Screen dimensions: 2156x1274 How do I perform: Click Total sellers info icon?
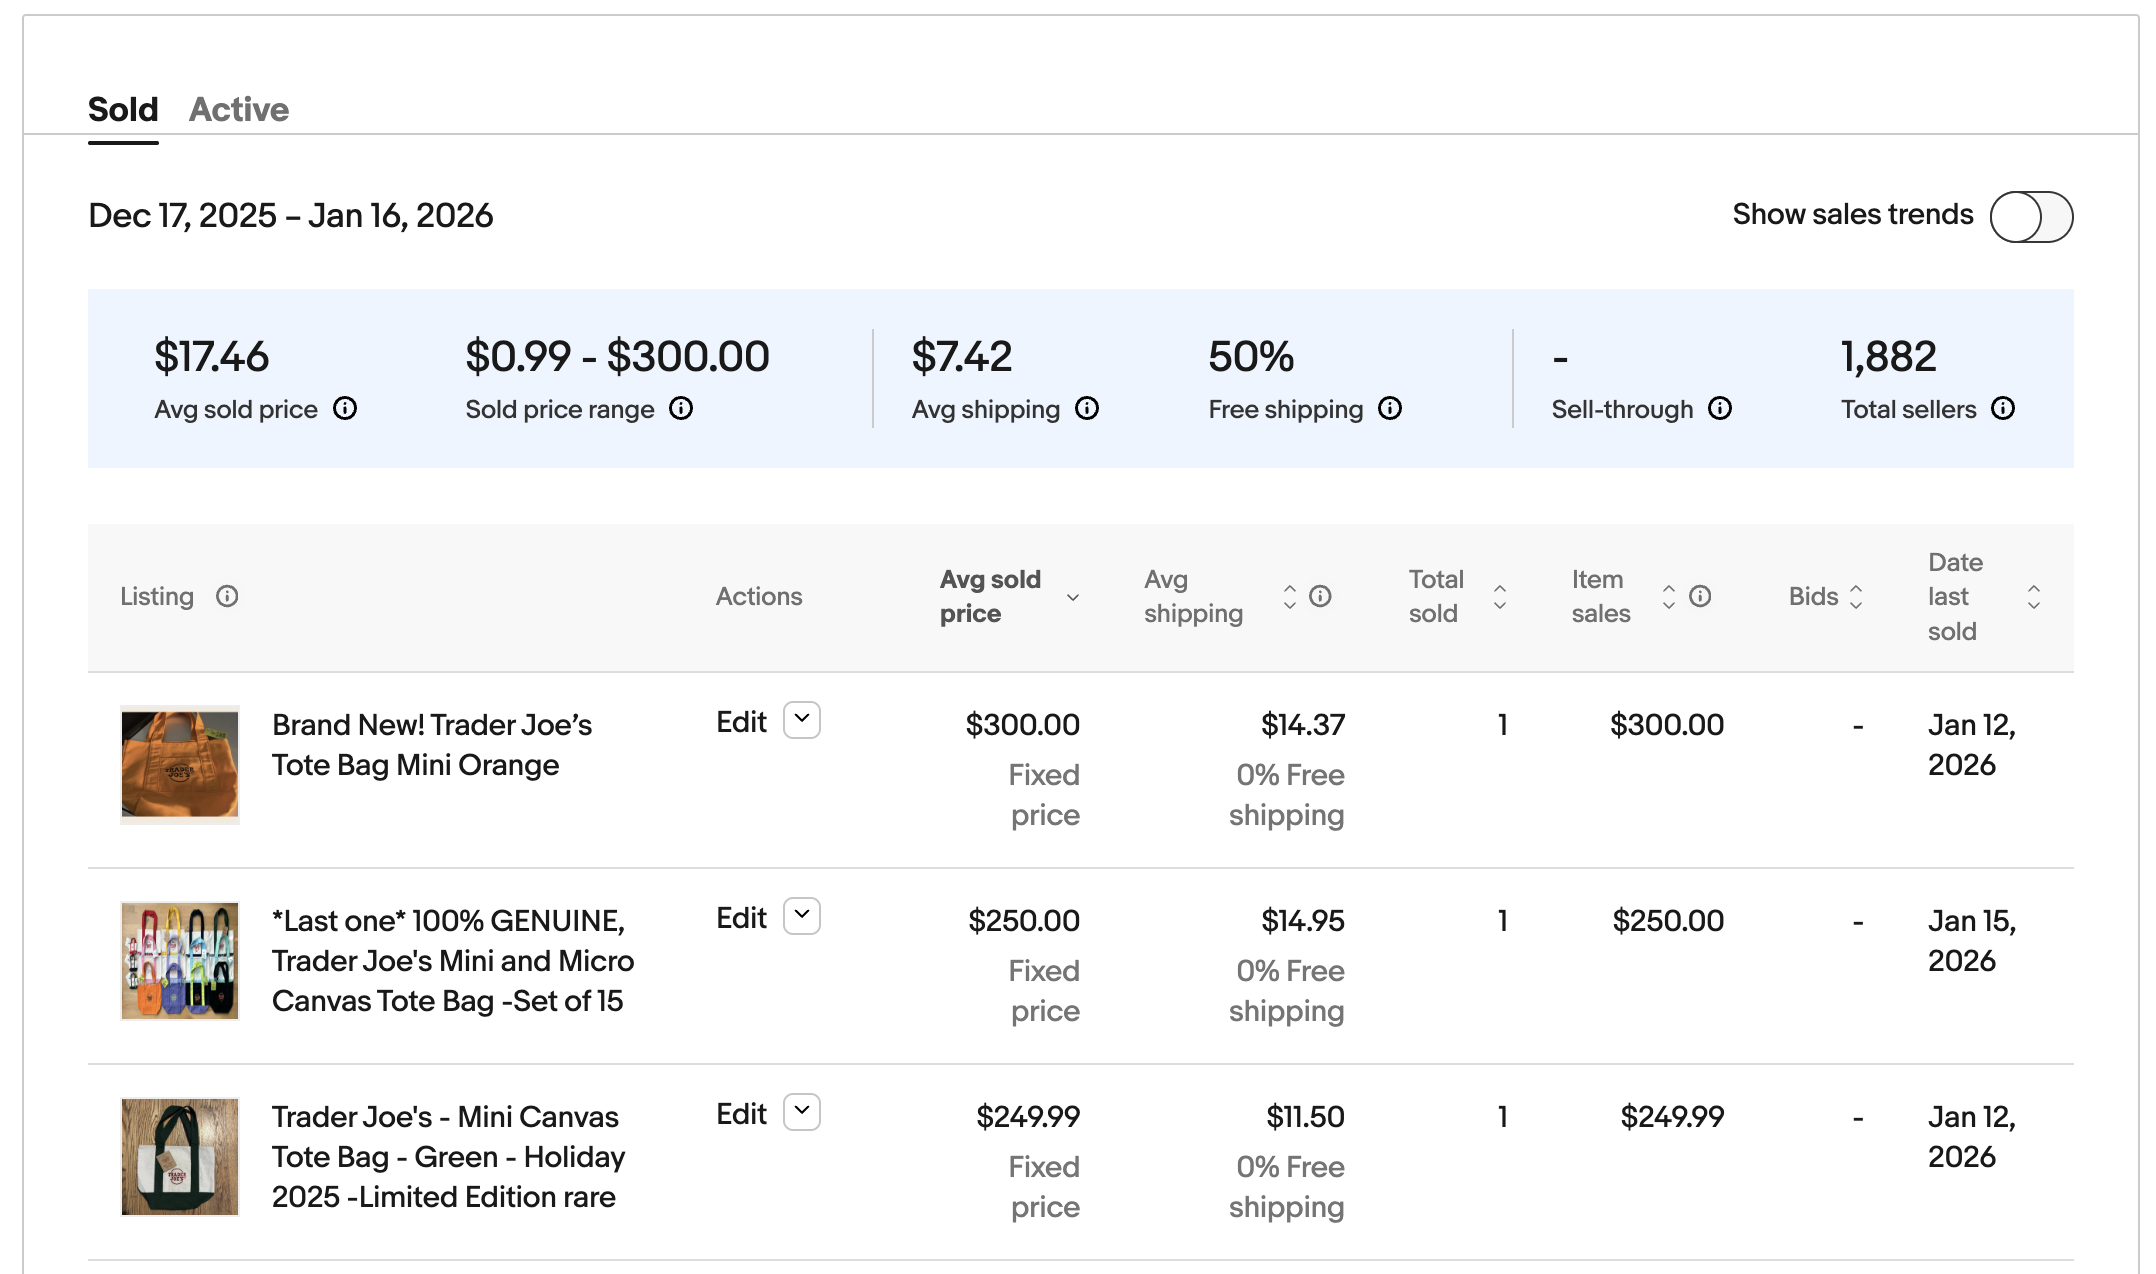[2003, 408]
